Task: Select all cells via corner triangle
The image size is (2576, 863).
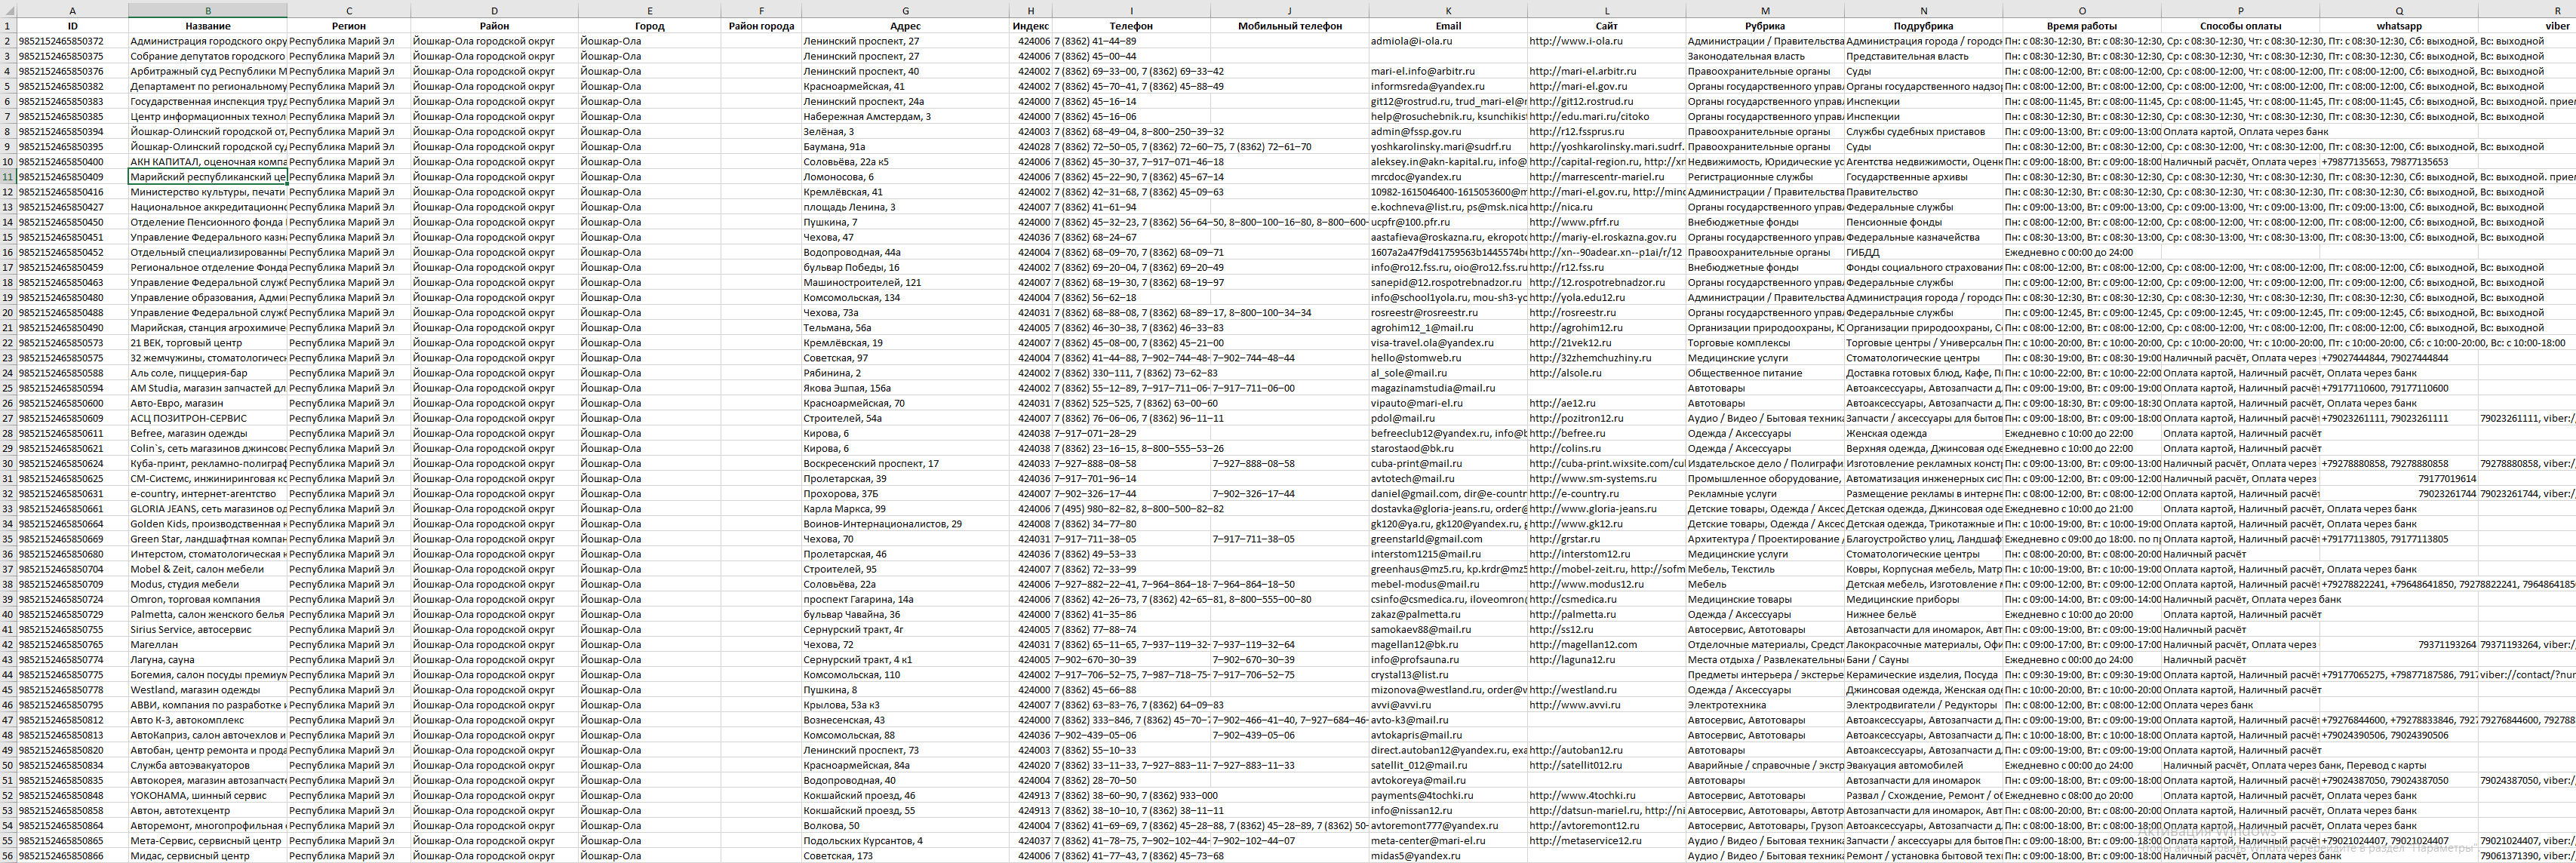Action: click(x=8, y=11)
